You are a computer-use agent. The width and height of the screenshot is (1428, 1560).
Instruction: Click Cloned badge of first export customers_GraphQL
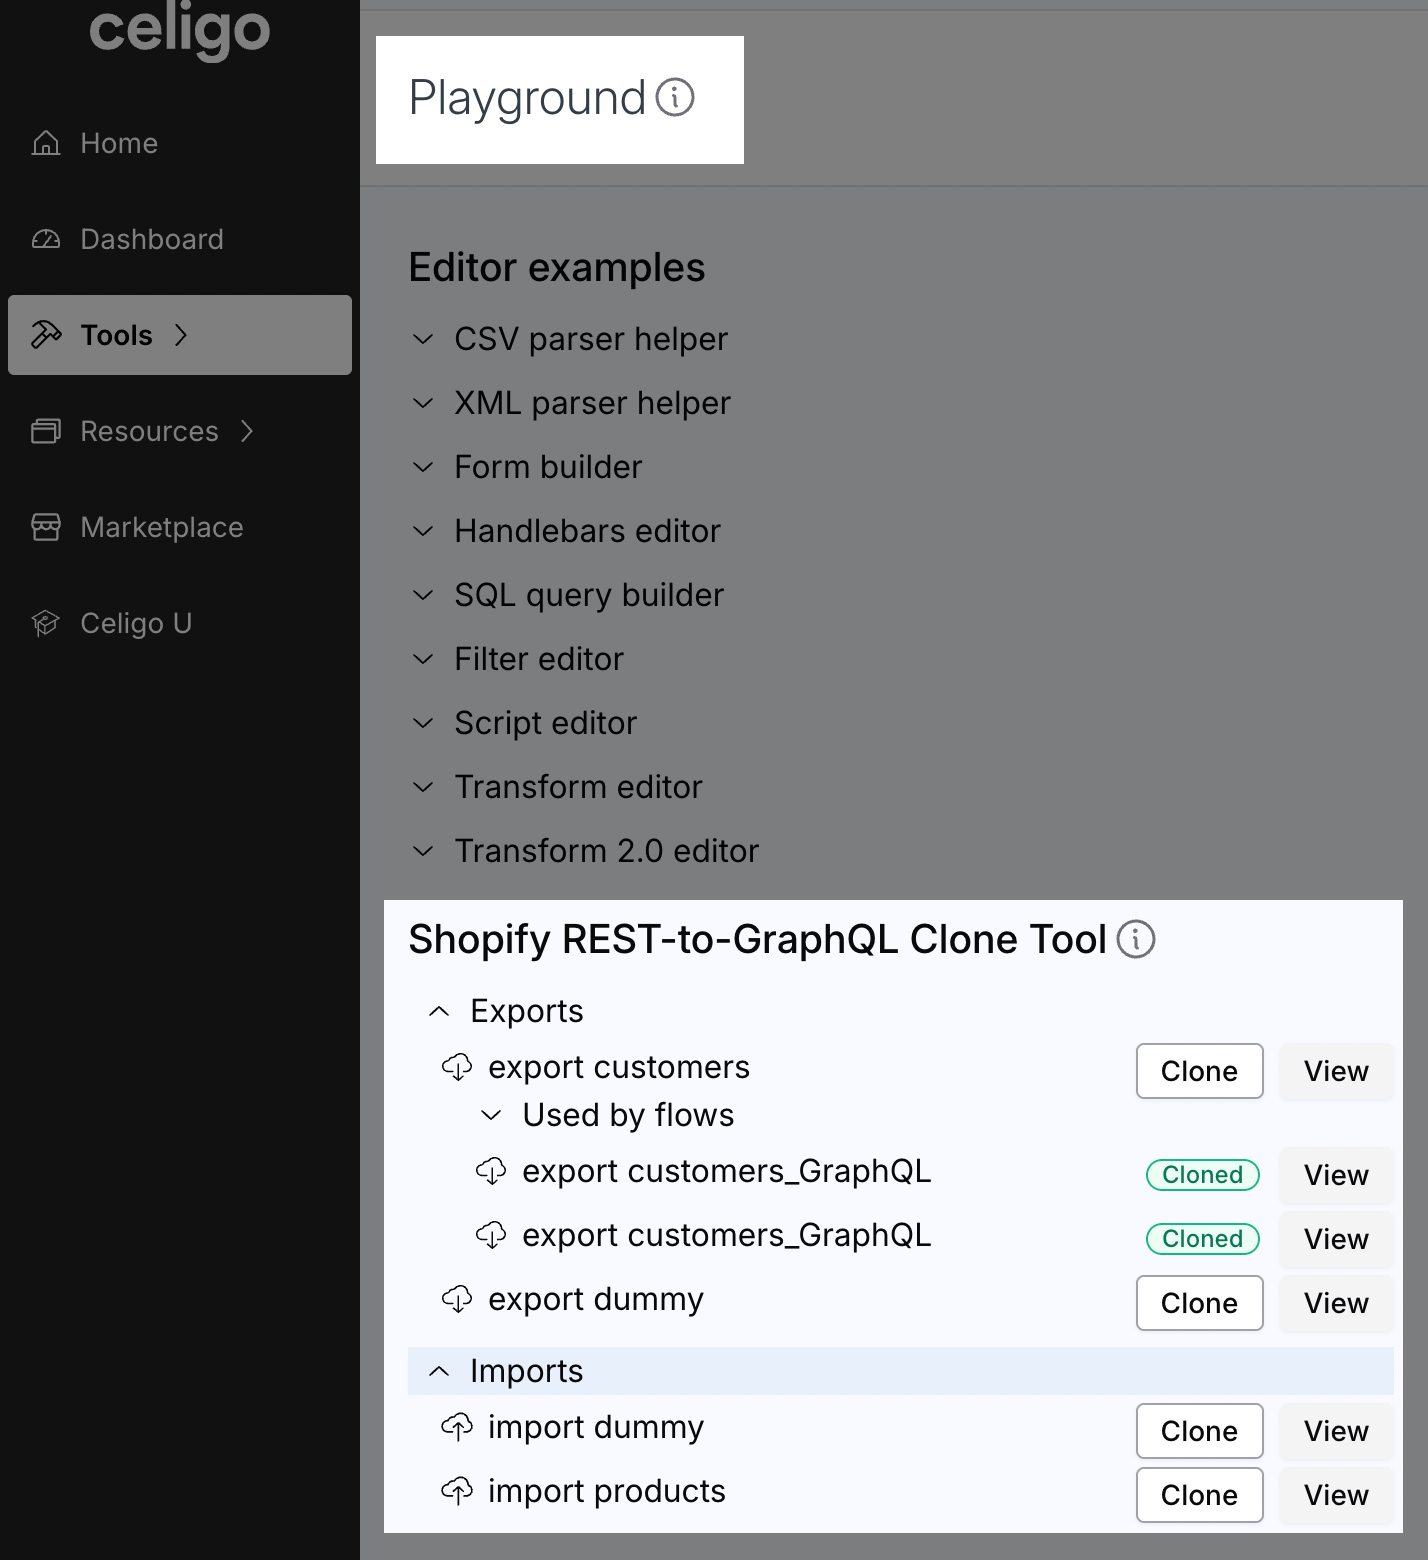(x=1203, y=1175)
